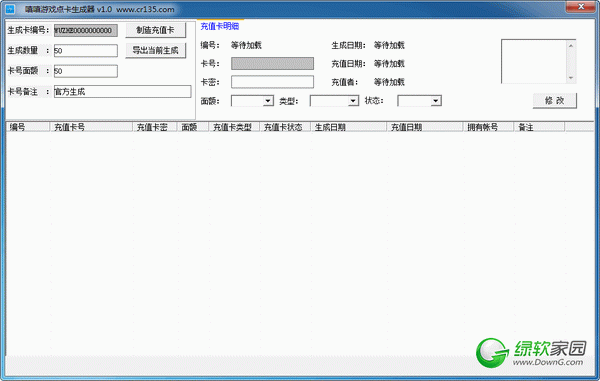Viewport: 600px width, 381px height.
Task: Click the app icon in the title bar
Action: coord(10,9)
